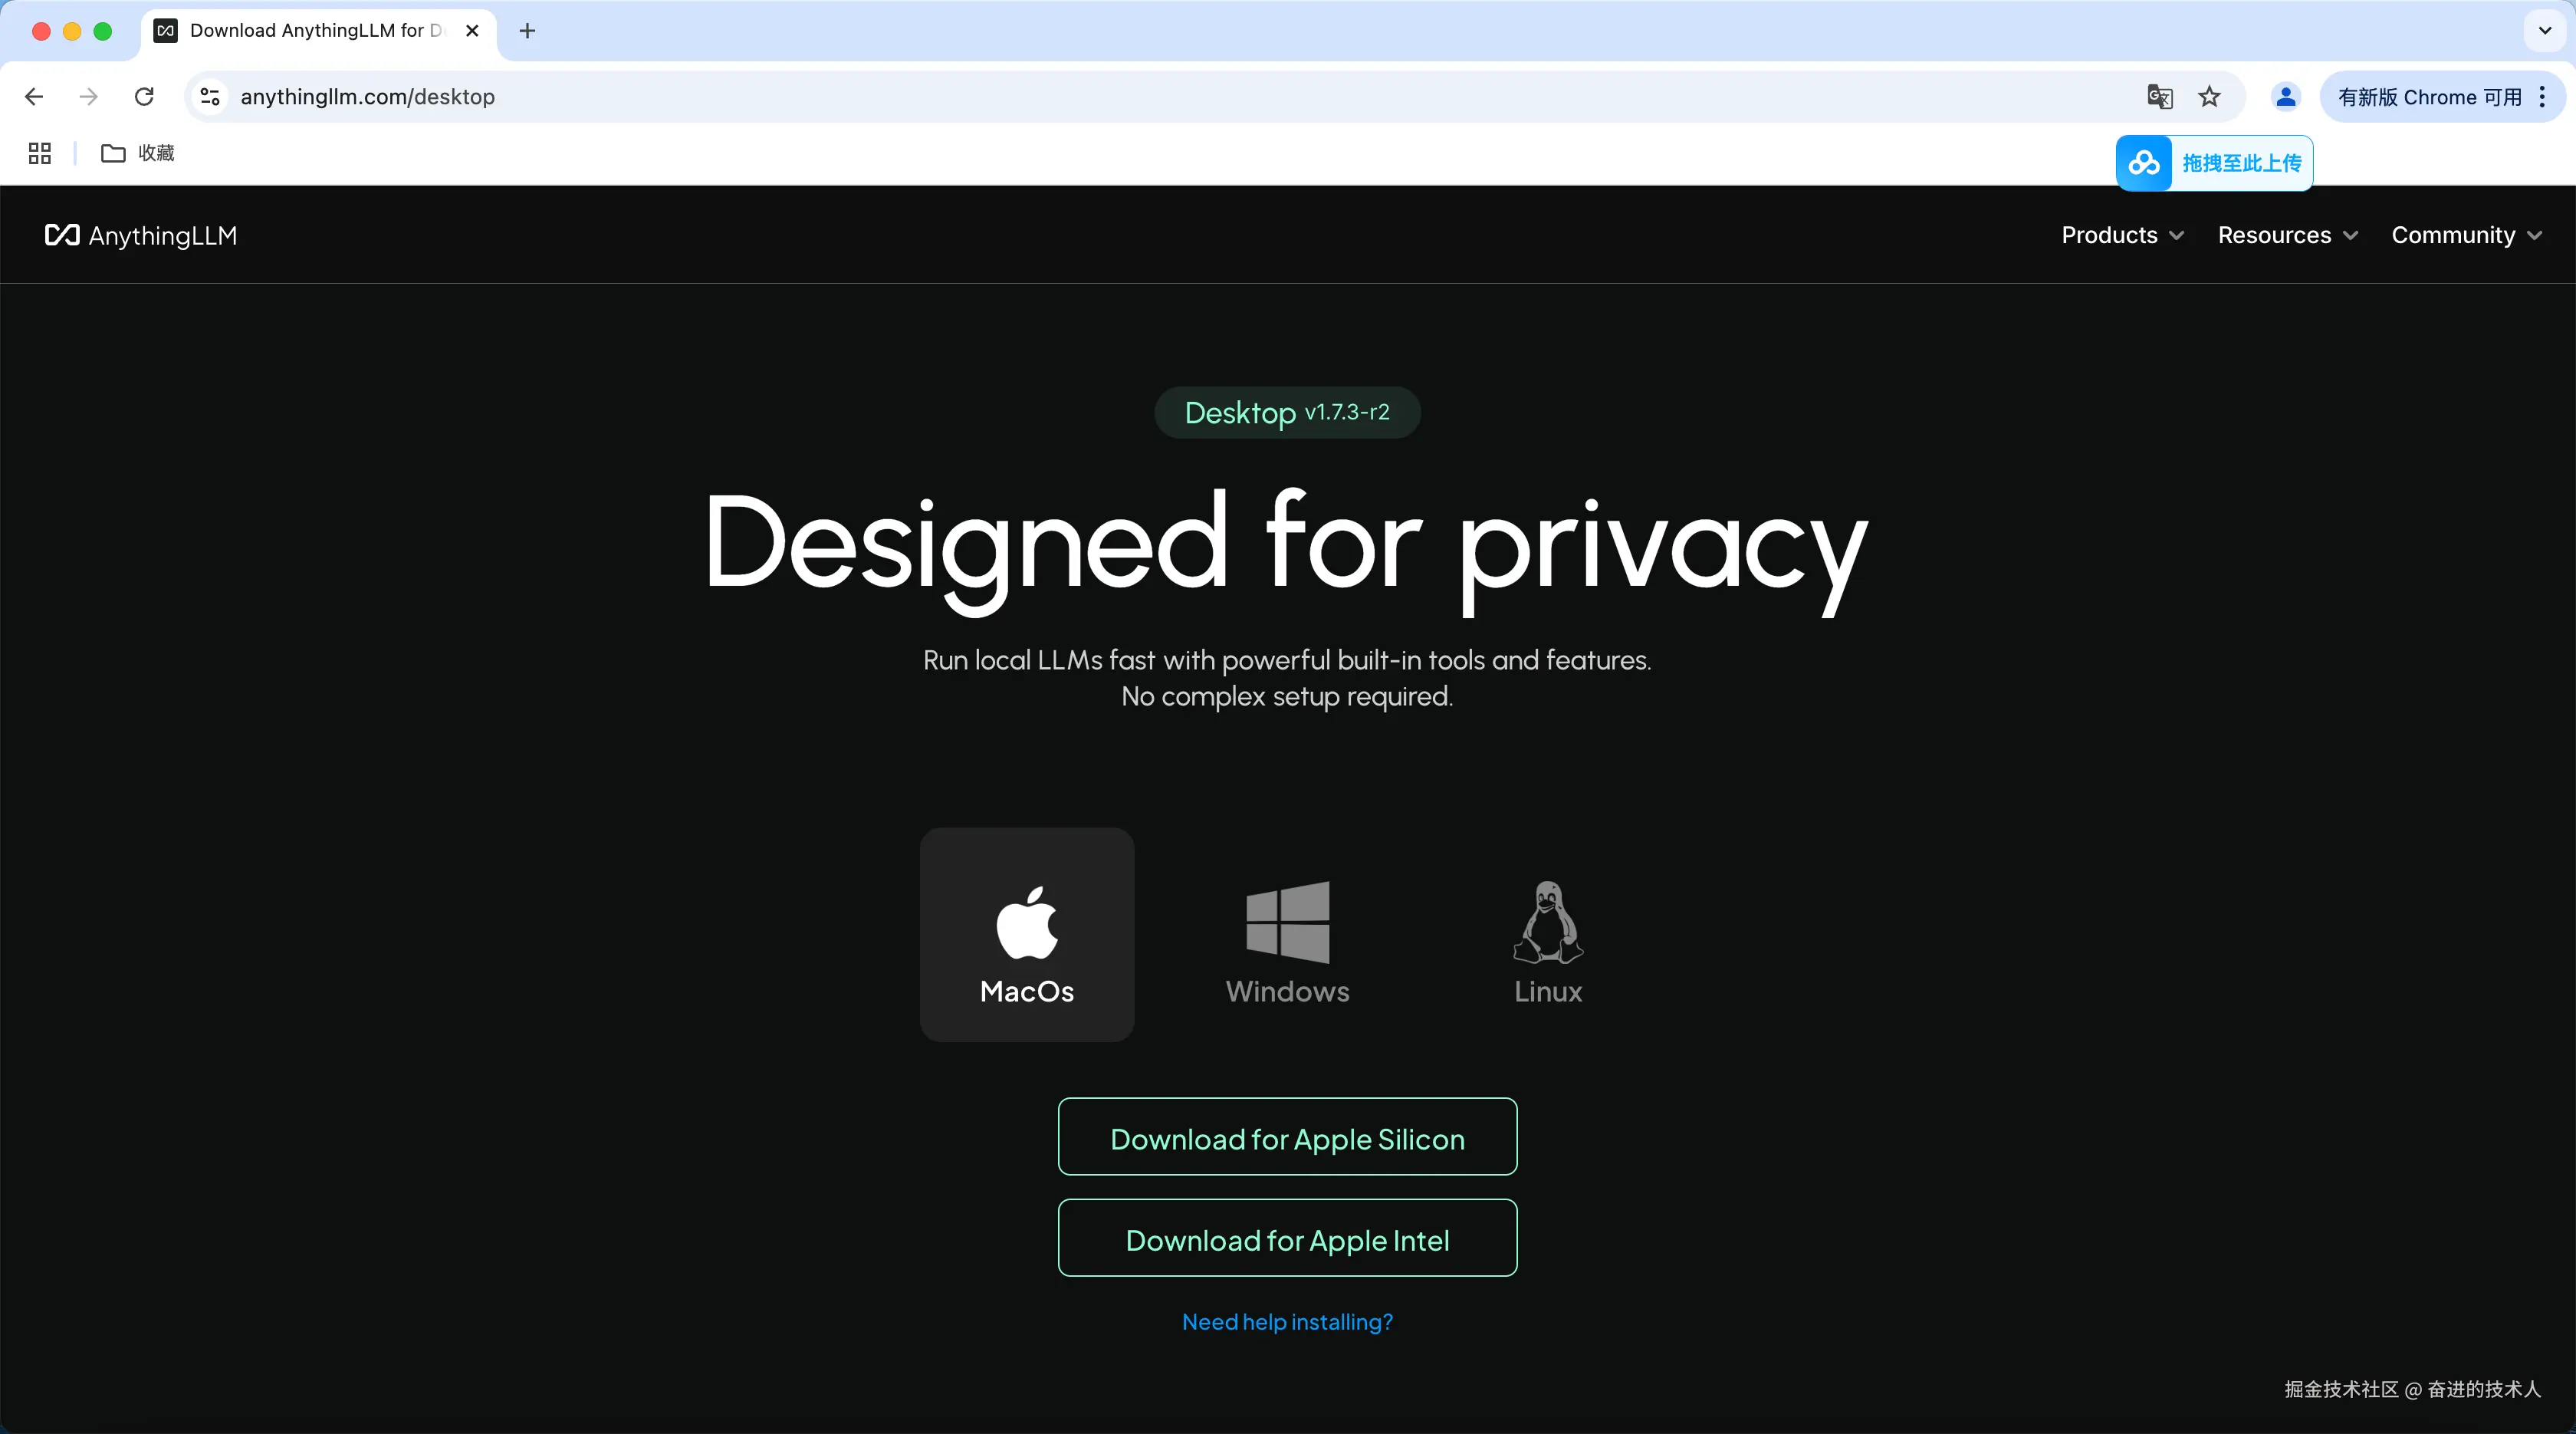View site information icon in address bar
The width and height of the screenshot is (2576, 1434).
click(x=210, y=97)
